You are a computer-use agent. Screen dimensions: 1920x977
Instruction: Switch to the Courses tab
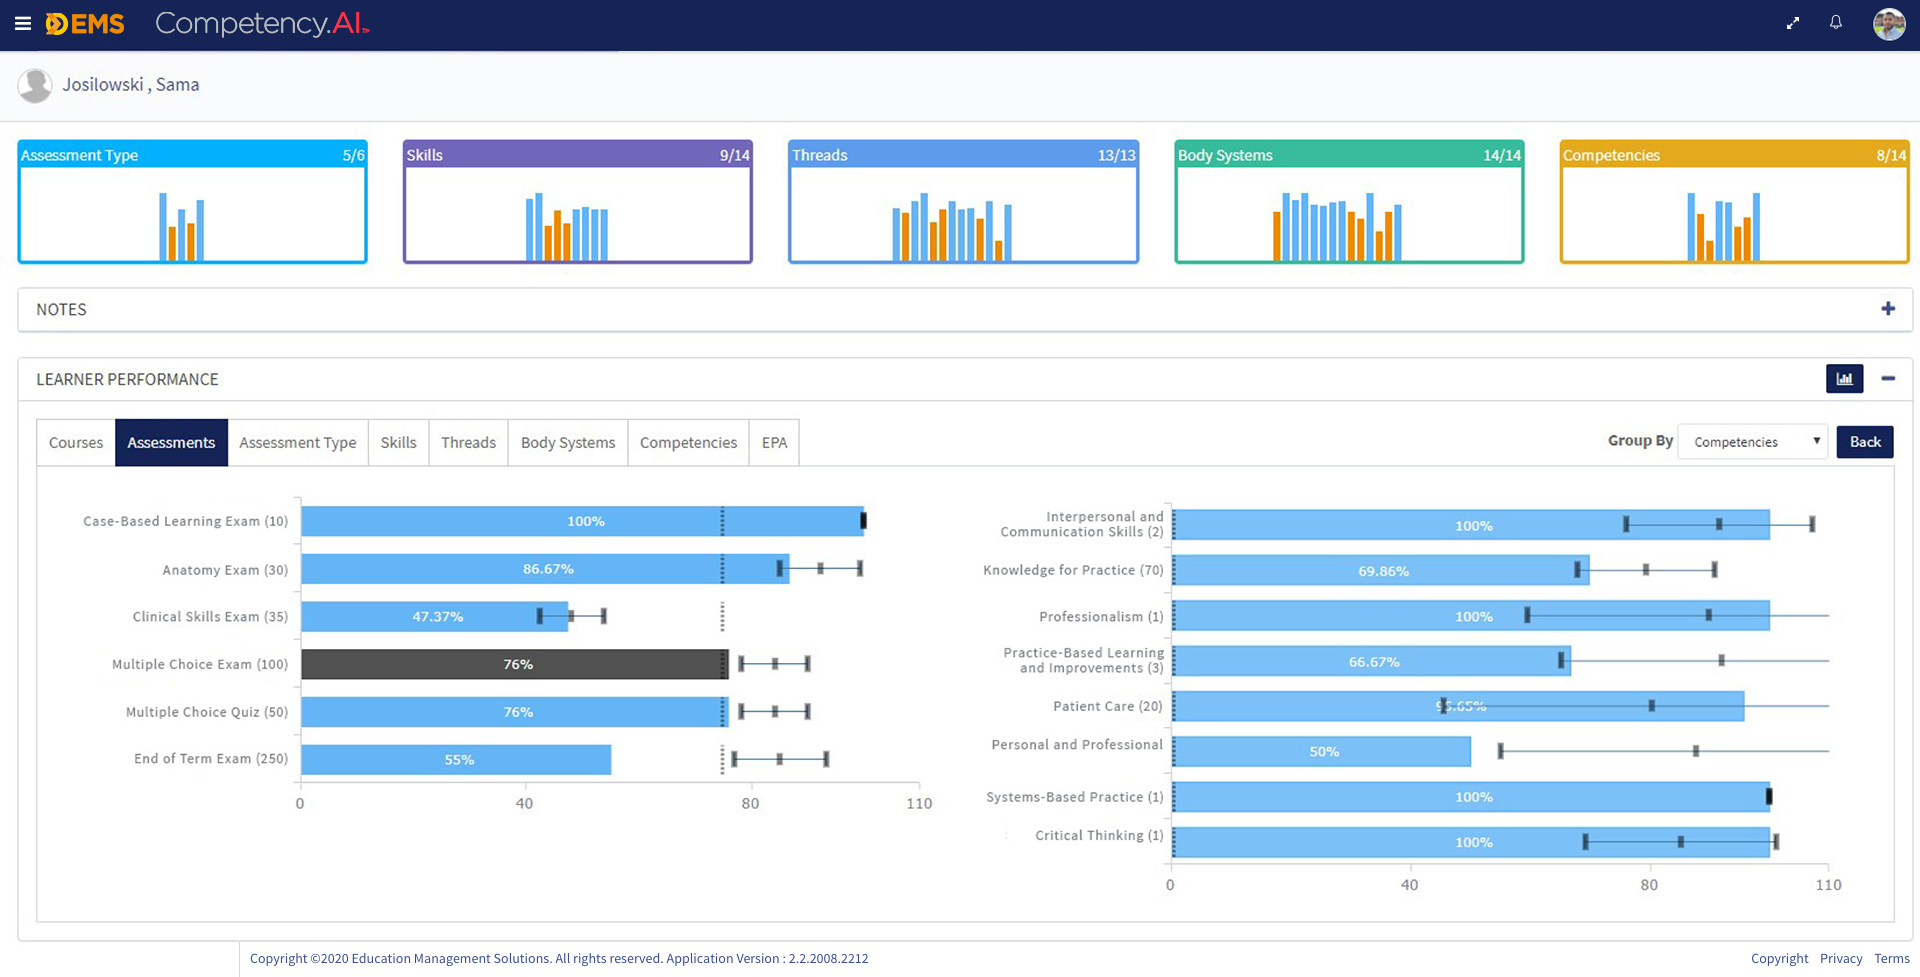(76, 443)
